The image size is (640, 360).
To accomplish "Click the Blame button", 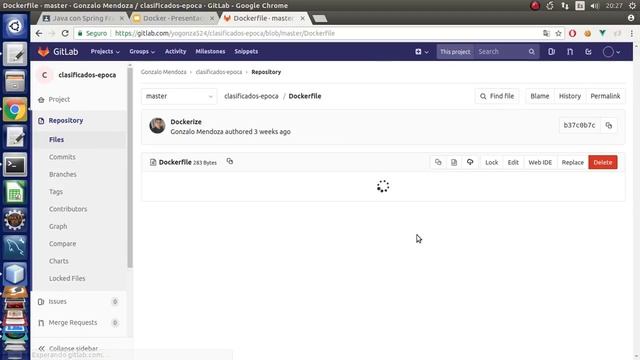I will [540, 96].
